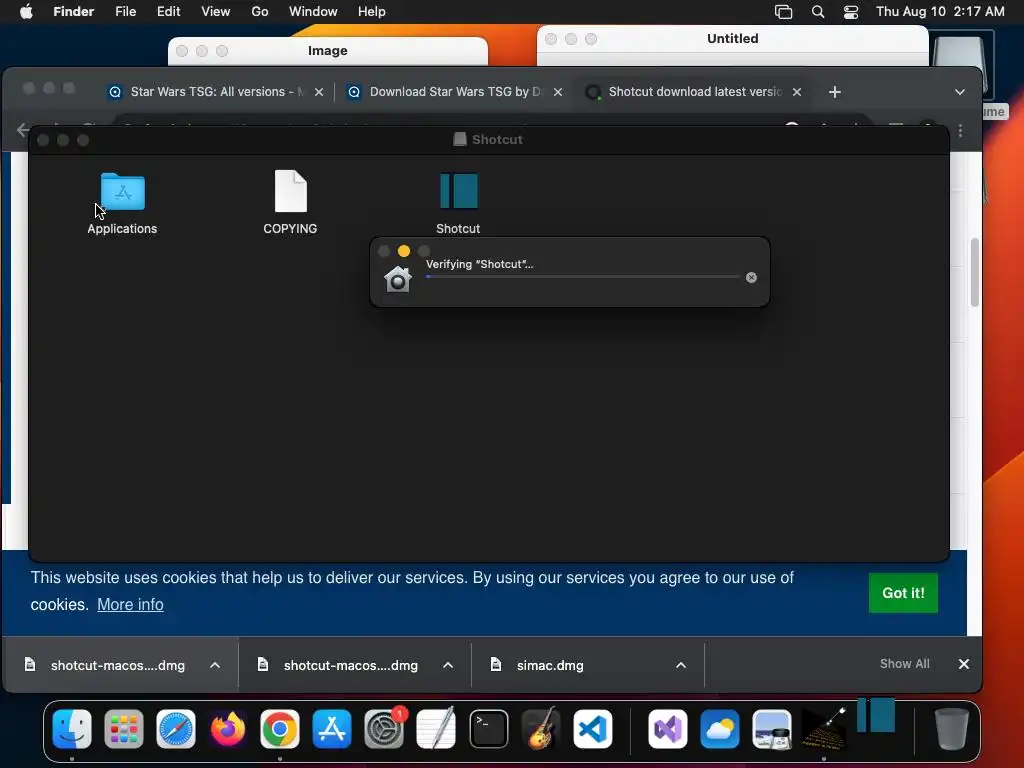1024x768 pixels.
Task: Open the Apple menu
Action: [26, 12]
